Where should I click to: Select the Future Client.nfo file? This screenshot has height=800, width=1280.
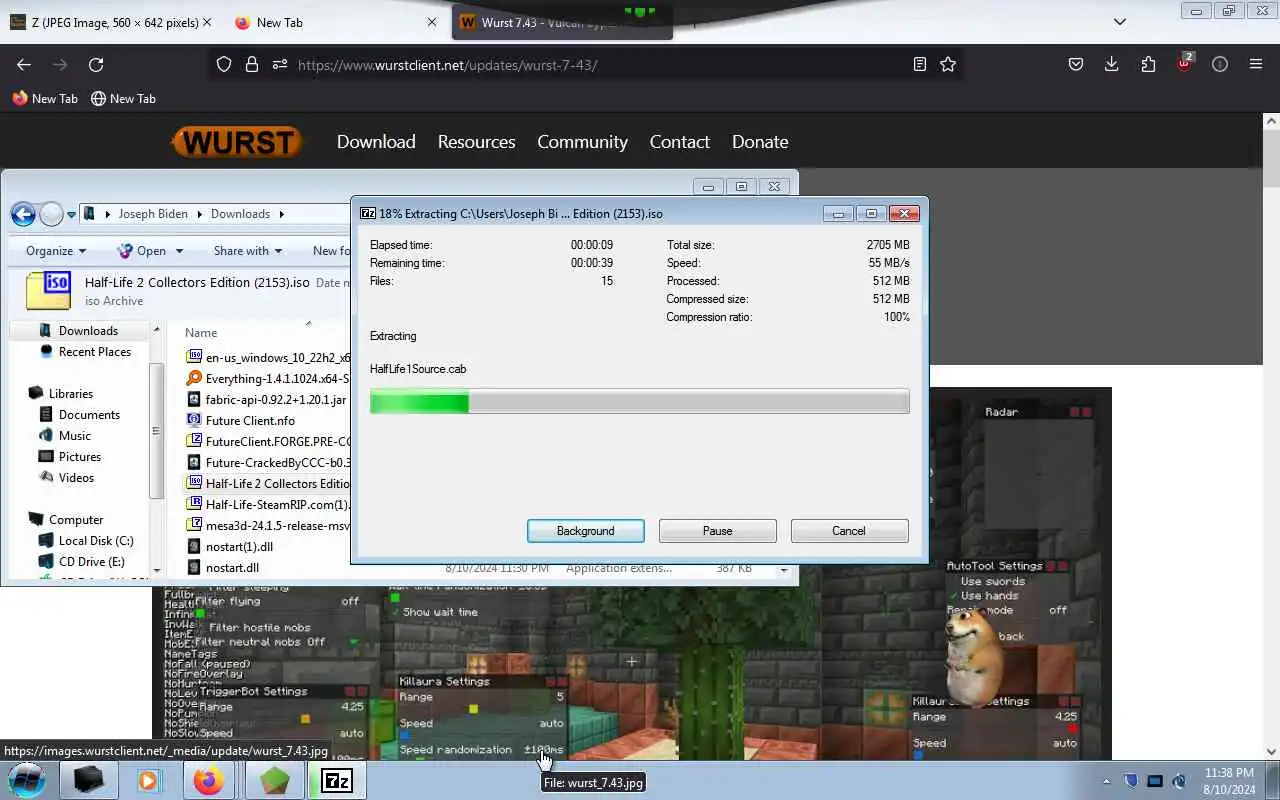[250, 420]
